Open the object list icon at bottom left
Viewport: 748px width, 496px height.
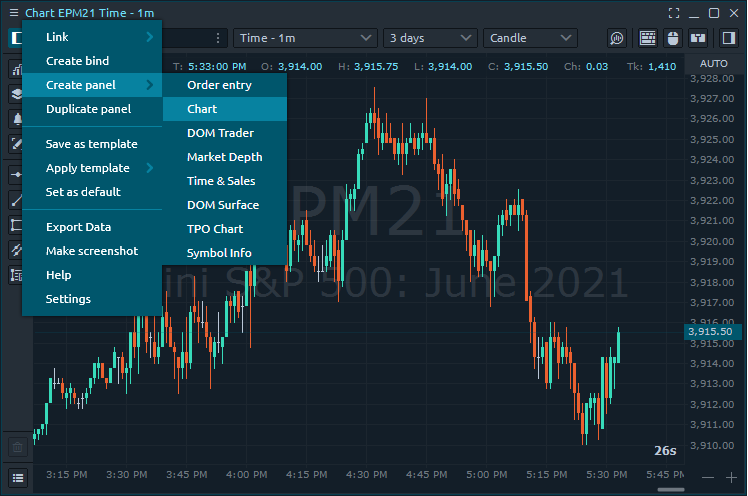click(17, 477)
